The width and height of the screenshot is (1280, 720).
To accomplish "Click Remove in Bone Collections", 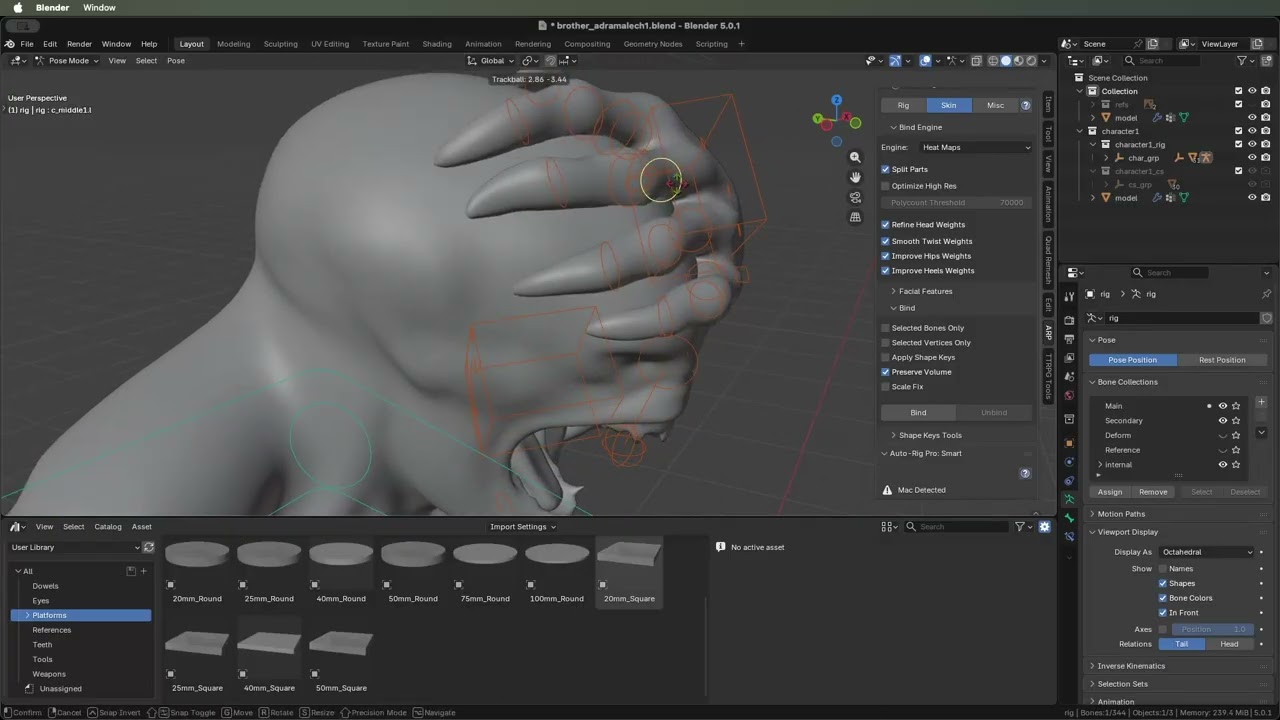I will coord(1153,492).
